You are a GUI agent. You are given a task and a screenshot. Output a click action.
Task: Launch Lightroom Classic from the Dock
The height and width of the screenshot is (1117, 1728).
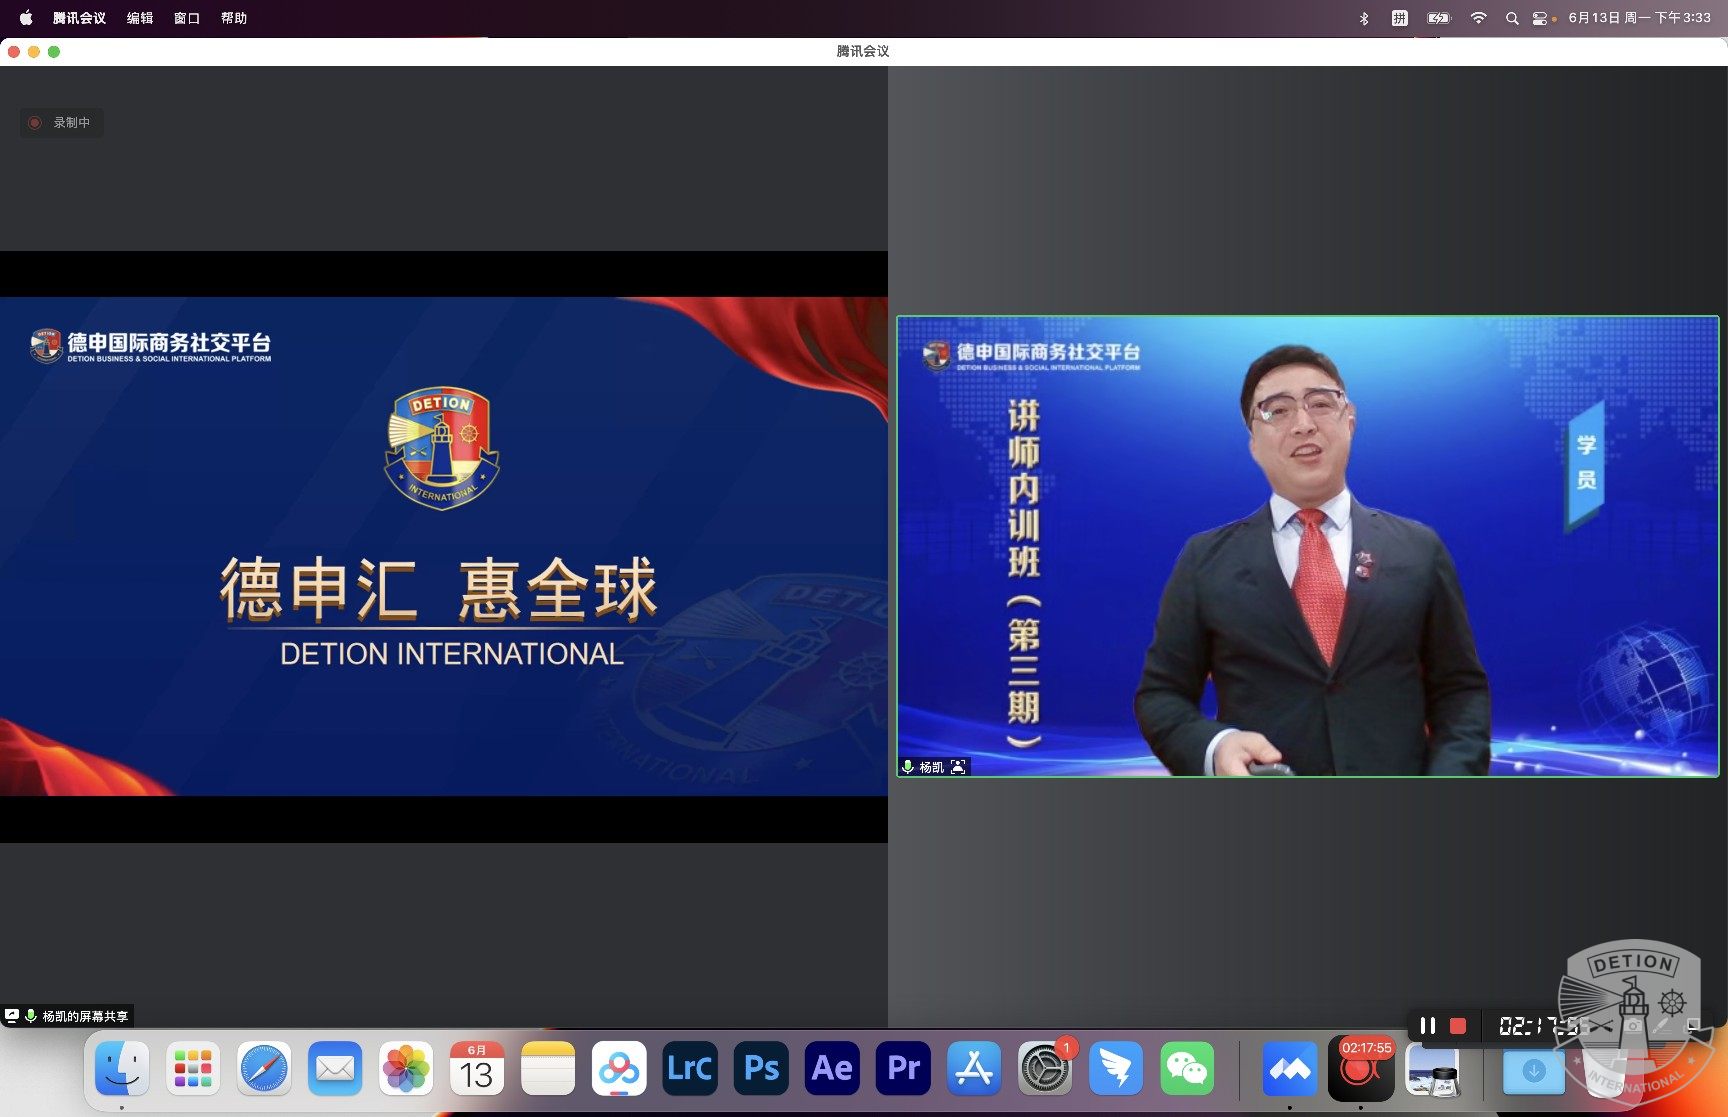coord(690,1069)
